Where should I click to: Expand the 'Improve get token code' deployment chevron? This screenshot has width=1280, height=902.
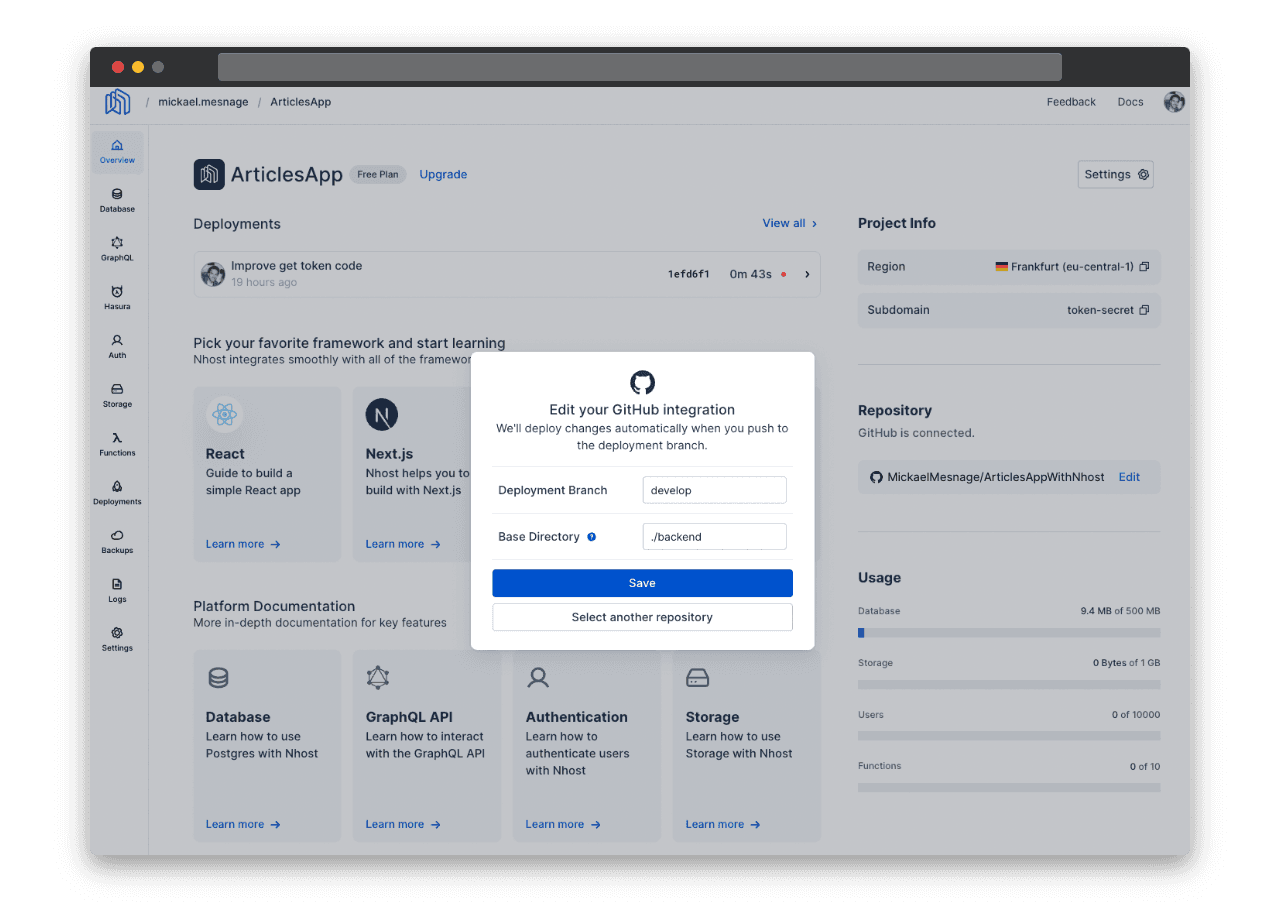(807, 274)
